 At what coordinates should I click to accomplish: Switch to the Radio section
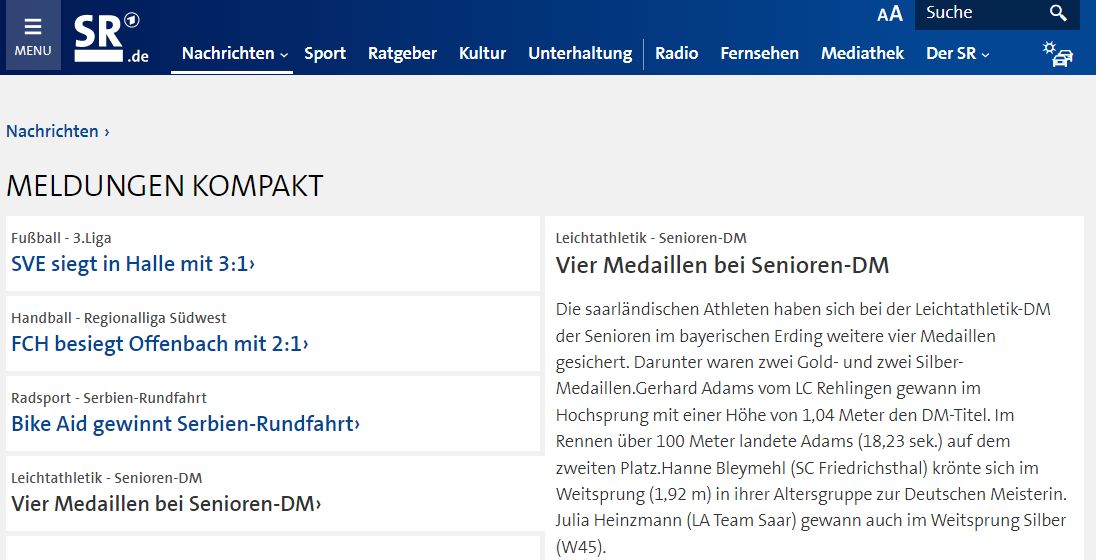click(x=676, y=54)
